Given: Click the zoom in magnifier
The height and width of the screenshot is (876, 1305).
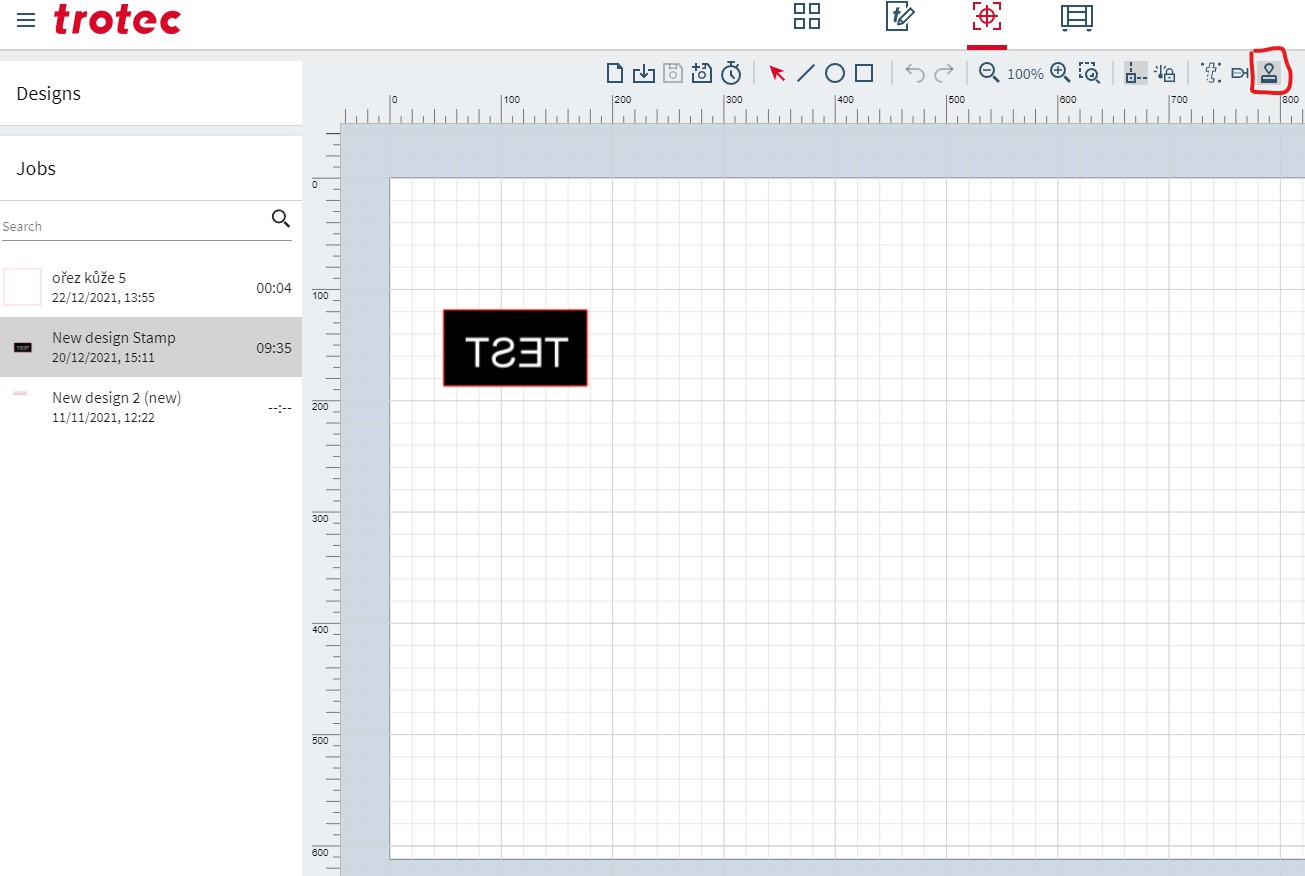Looking at the screenshot, I should [1060, 73].
